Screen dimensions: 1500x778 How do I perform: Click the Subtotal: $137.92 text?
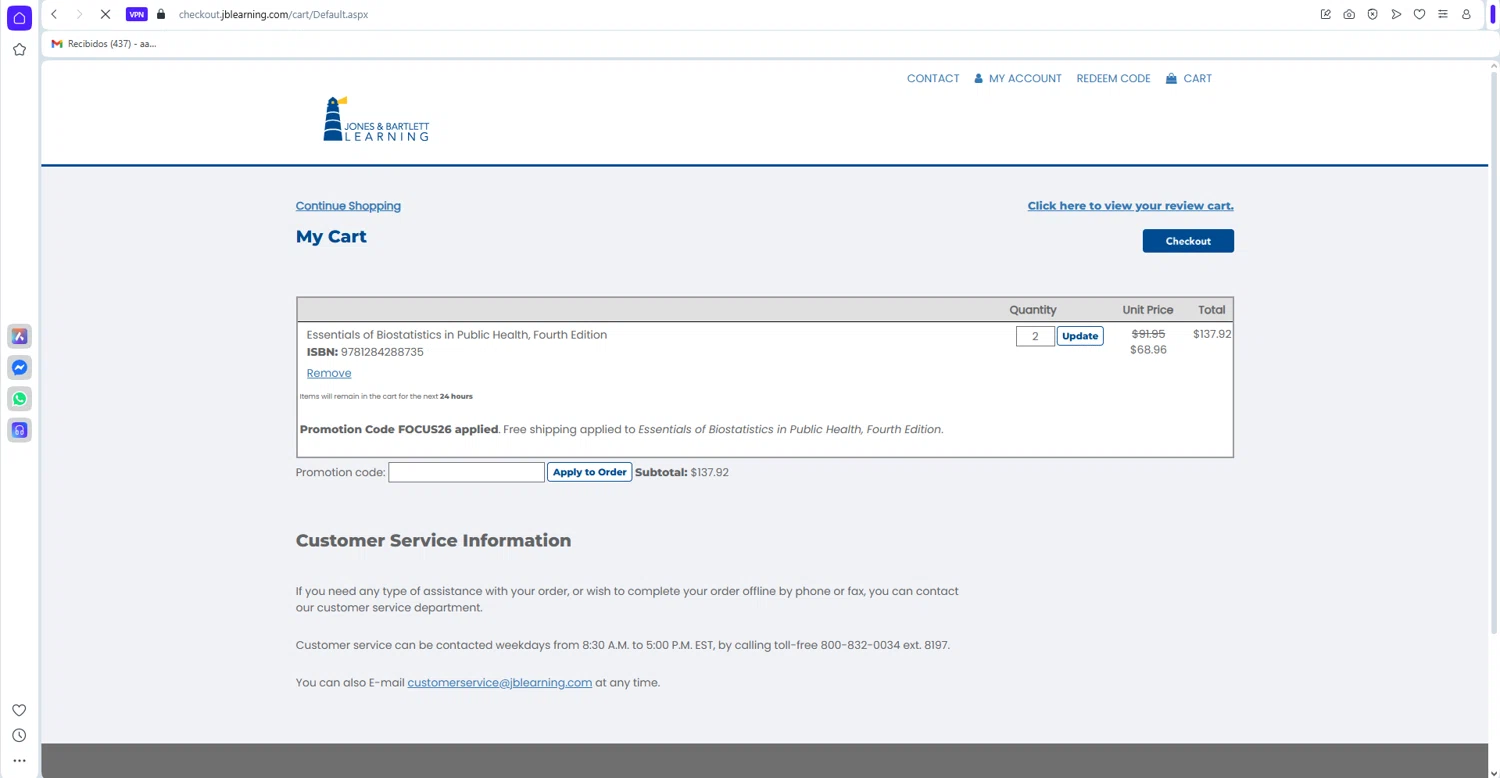pyautogui.click(x=682, y=472)
